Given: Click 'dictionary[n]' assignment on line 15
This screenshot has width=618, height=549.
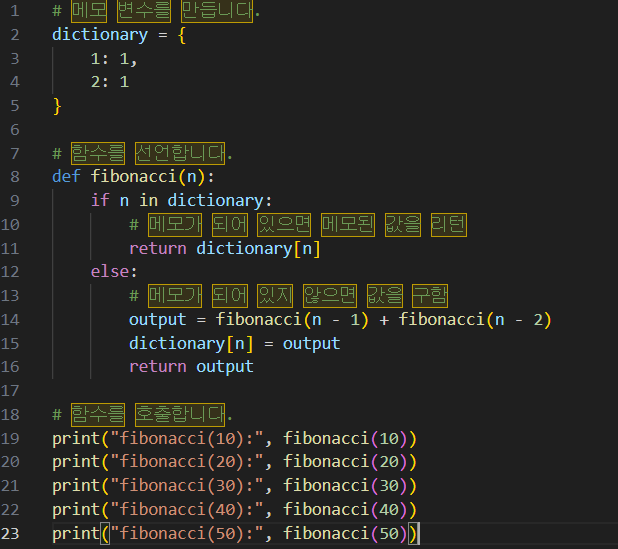Looking at the screenshot, I should tap(191, 343).
